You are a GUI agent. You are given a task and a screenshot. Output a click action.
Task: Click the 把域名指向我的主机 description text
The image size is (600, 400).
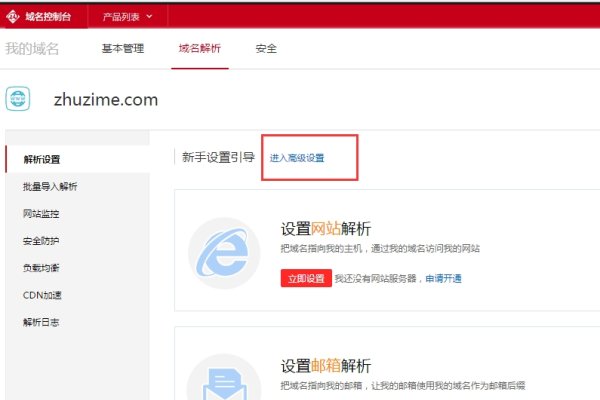click(x=380, y=249)
